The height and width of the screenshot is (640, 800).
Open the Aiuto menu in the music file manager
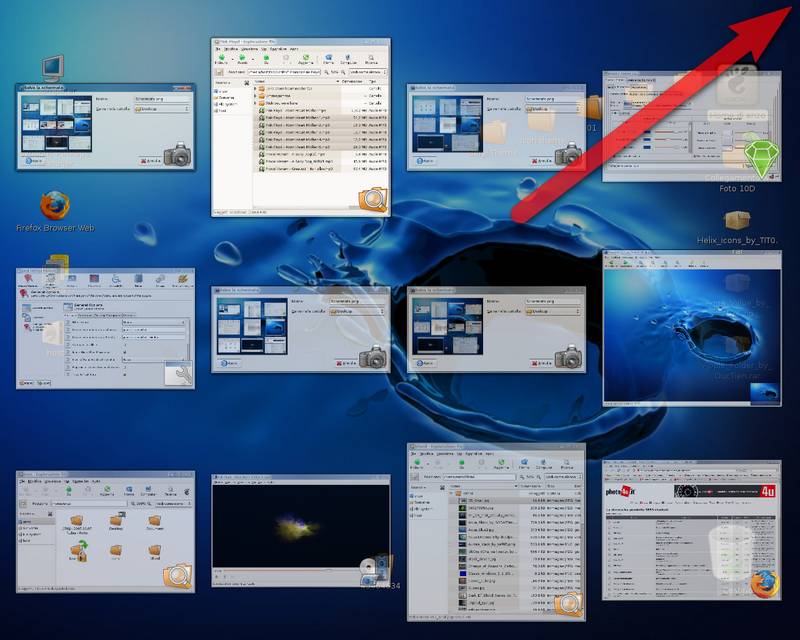coord(294,49)
